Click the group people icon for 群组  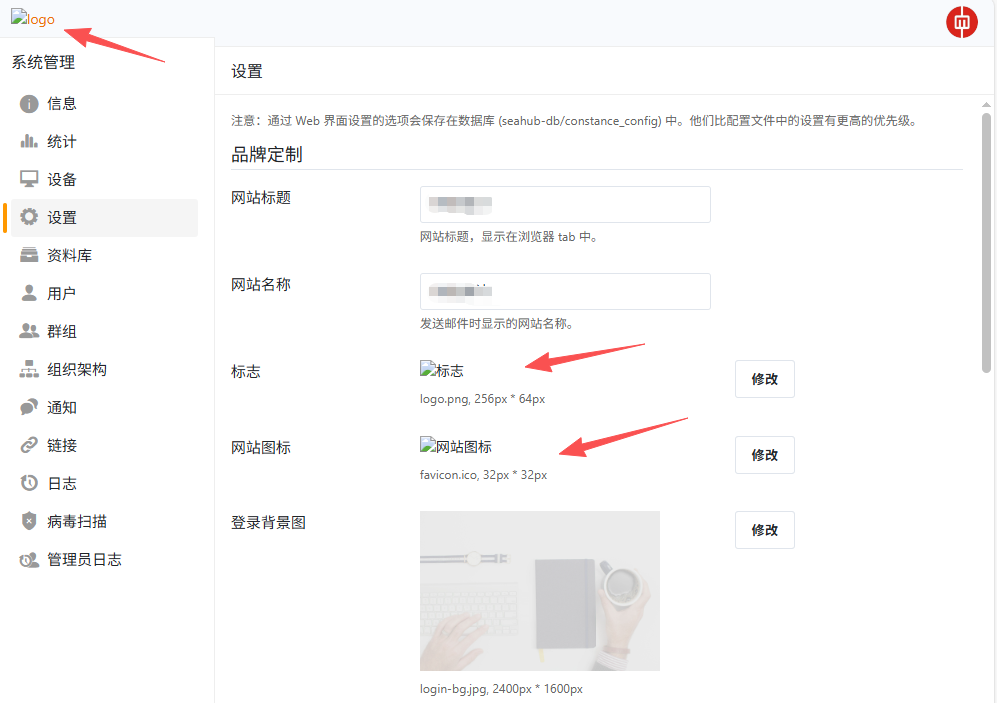pos(29,332)
